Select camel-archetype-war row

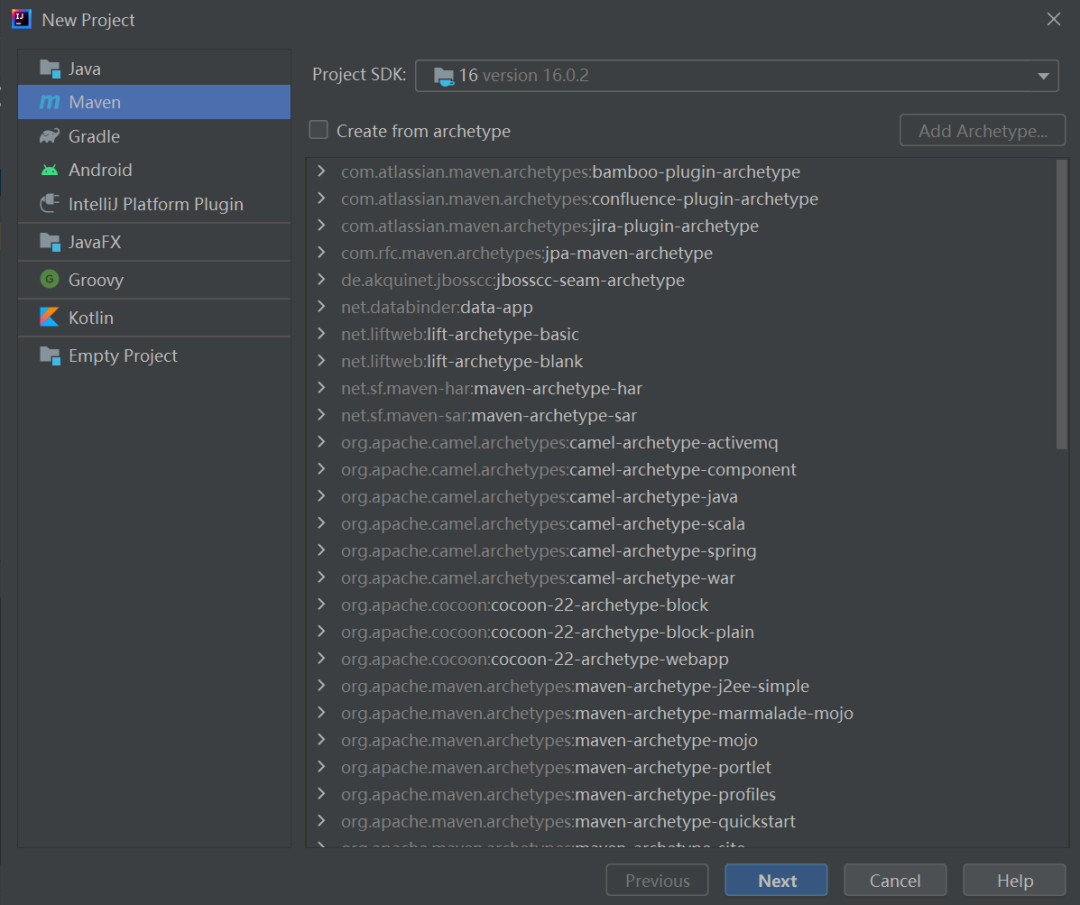tap(681, 578)
